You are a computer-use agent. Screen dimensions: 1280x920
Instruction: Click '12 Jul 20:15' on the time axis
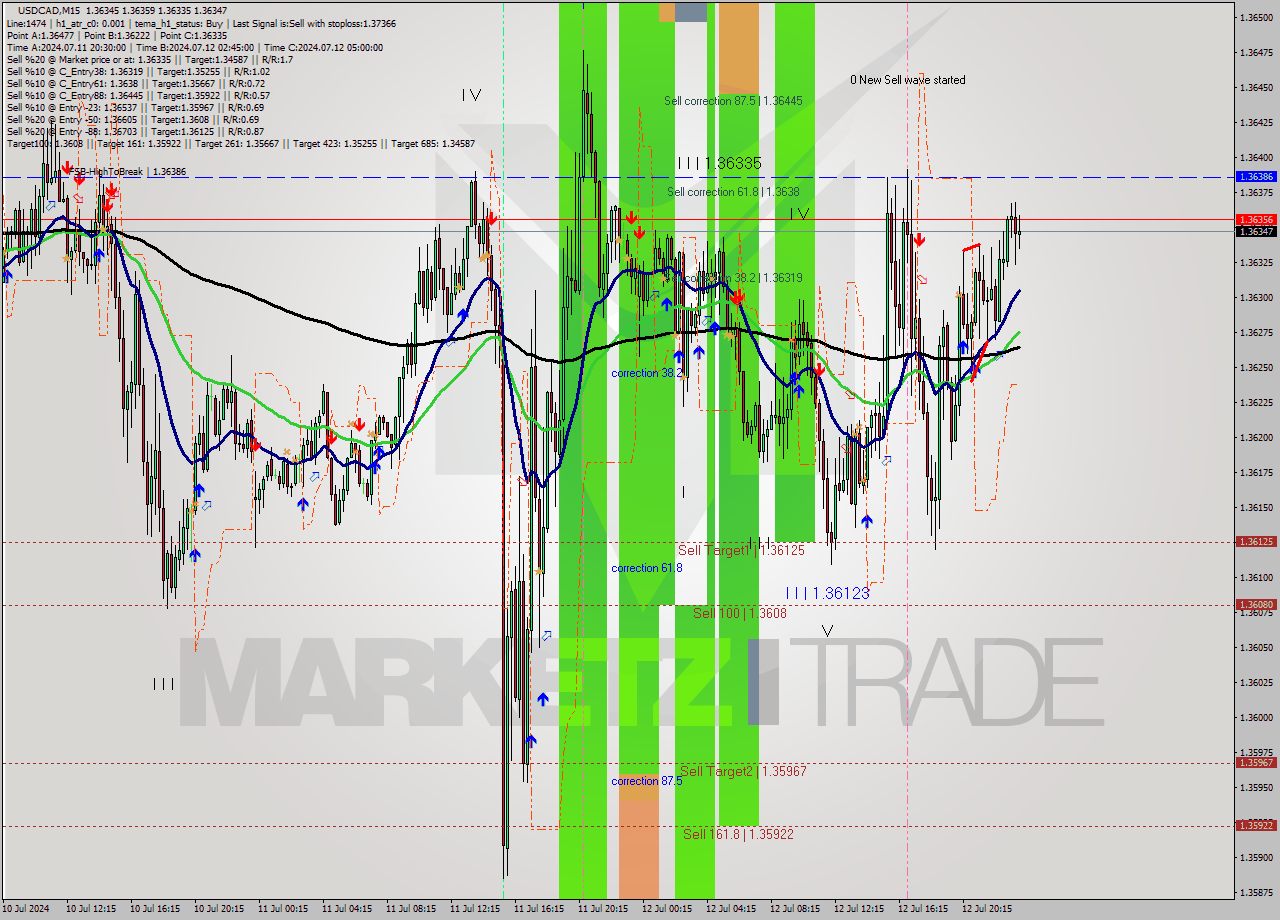coord(987,909)
